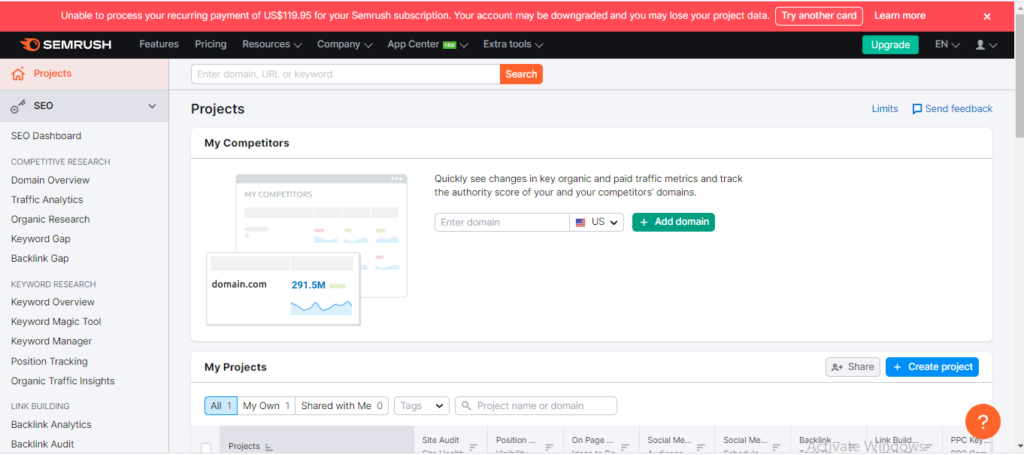1024x455 pixels.
Task: Select the All projects filter tab
Action: click(221, 405)
